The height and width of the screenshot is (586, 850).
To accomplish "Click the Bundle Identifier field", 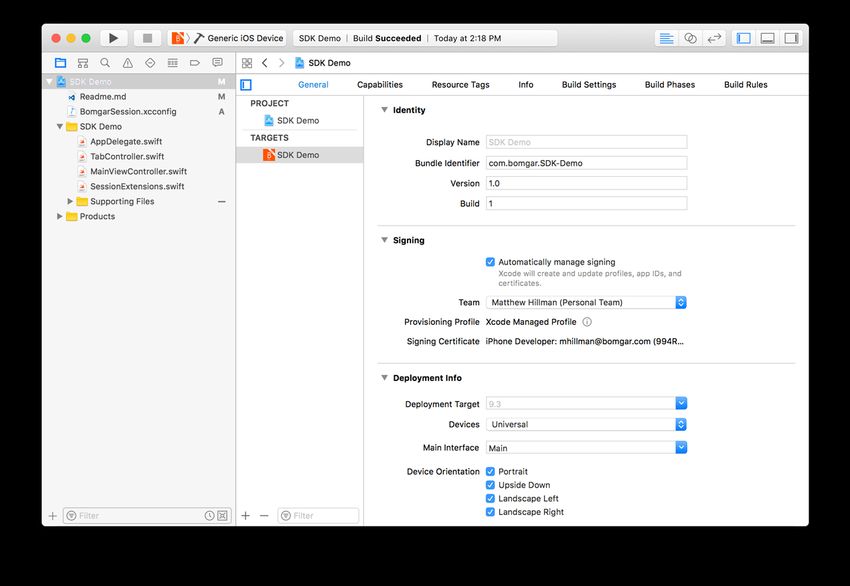I will 587,163.
